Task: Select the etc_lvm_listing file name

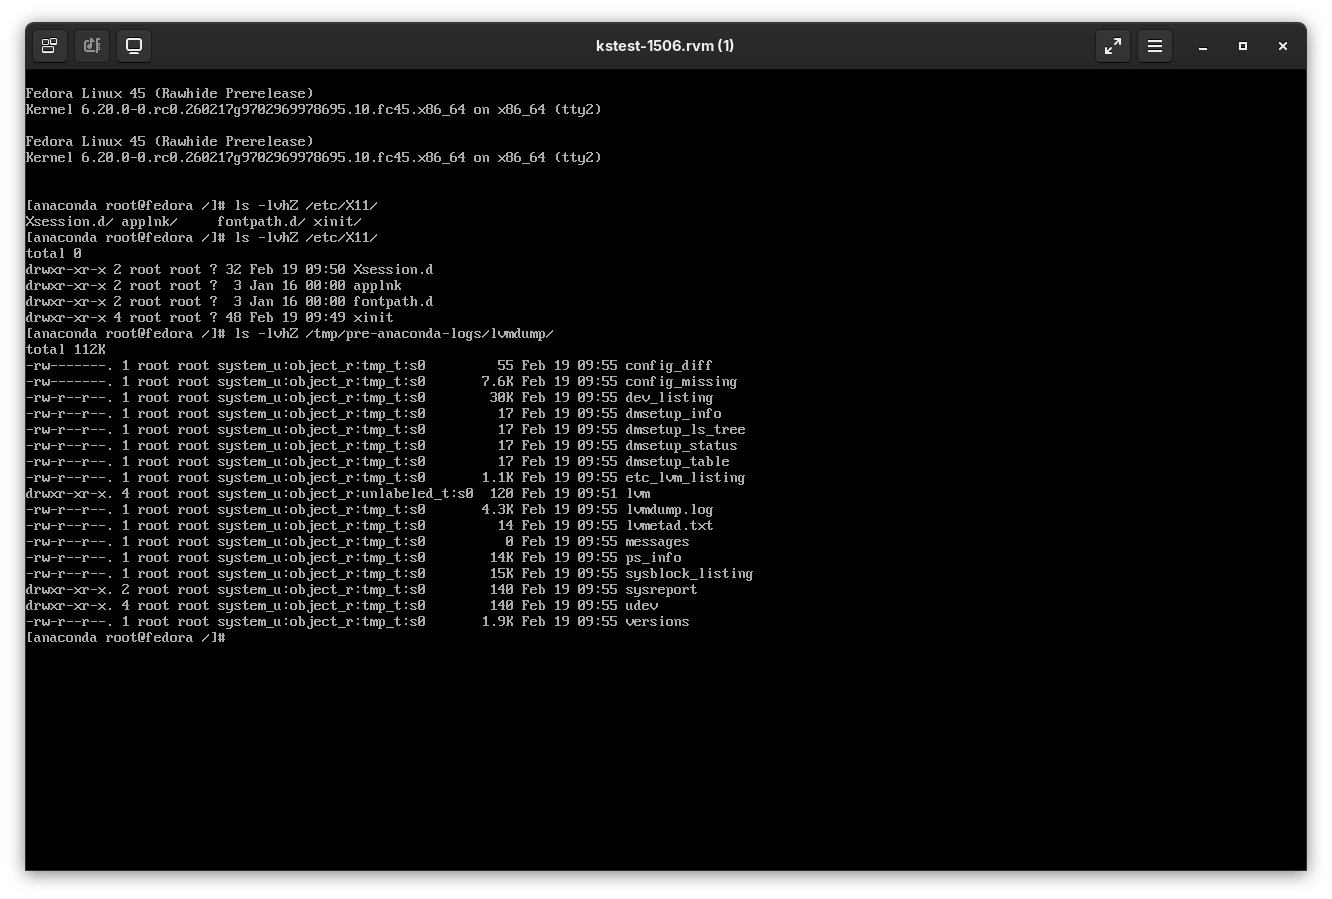Action: (685, 478)
